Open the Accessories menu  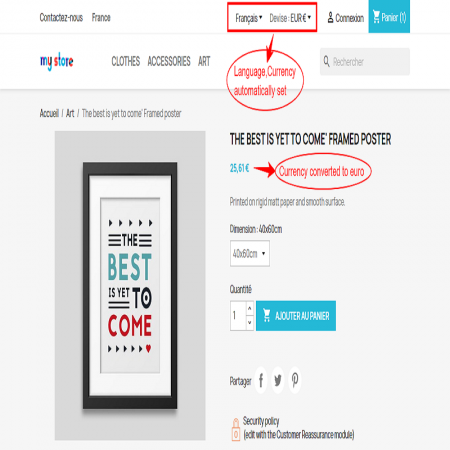(169, 61)
